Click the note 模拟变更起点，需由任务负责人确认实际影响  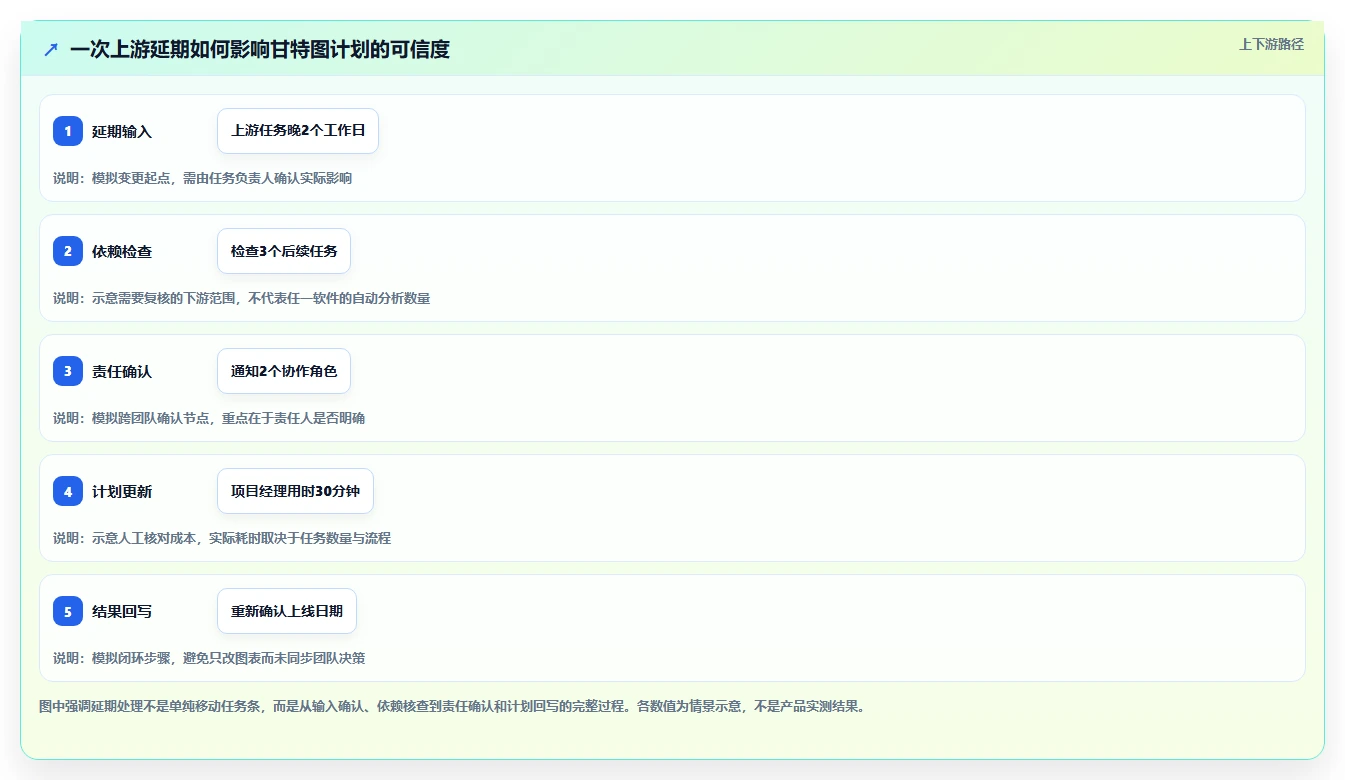[x=202, y=178]
